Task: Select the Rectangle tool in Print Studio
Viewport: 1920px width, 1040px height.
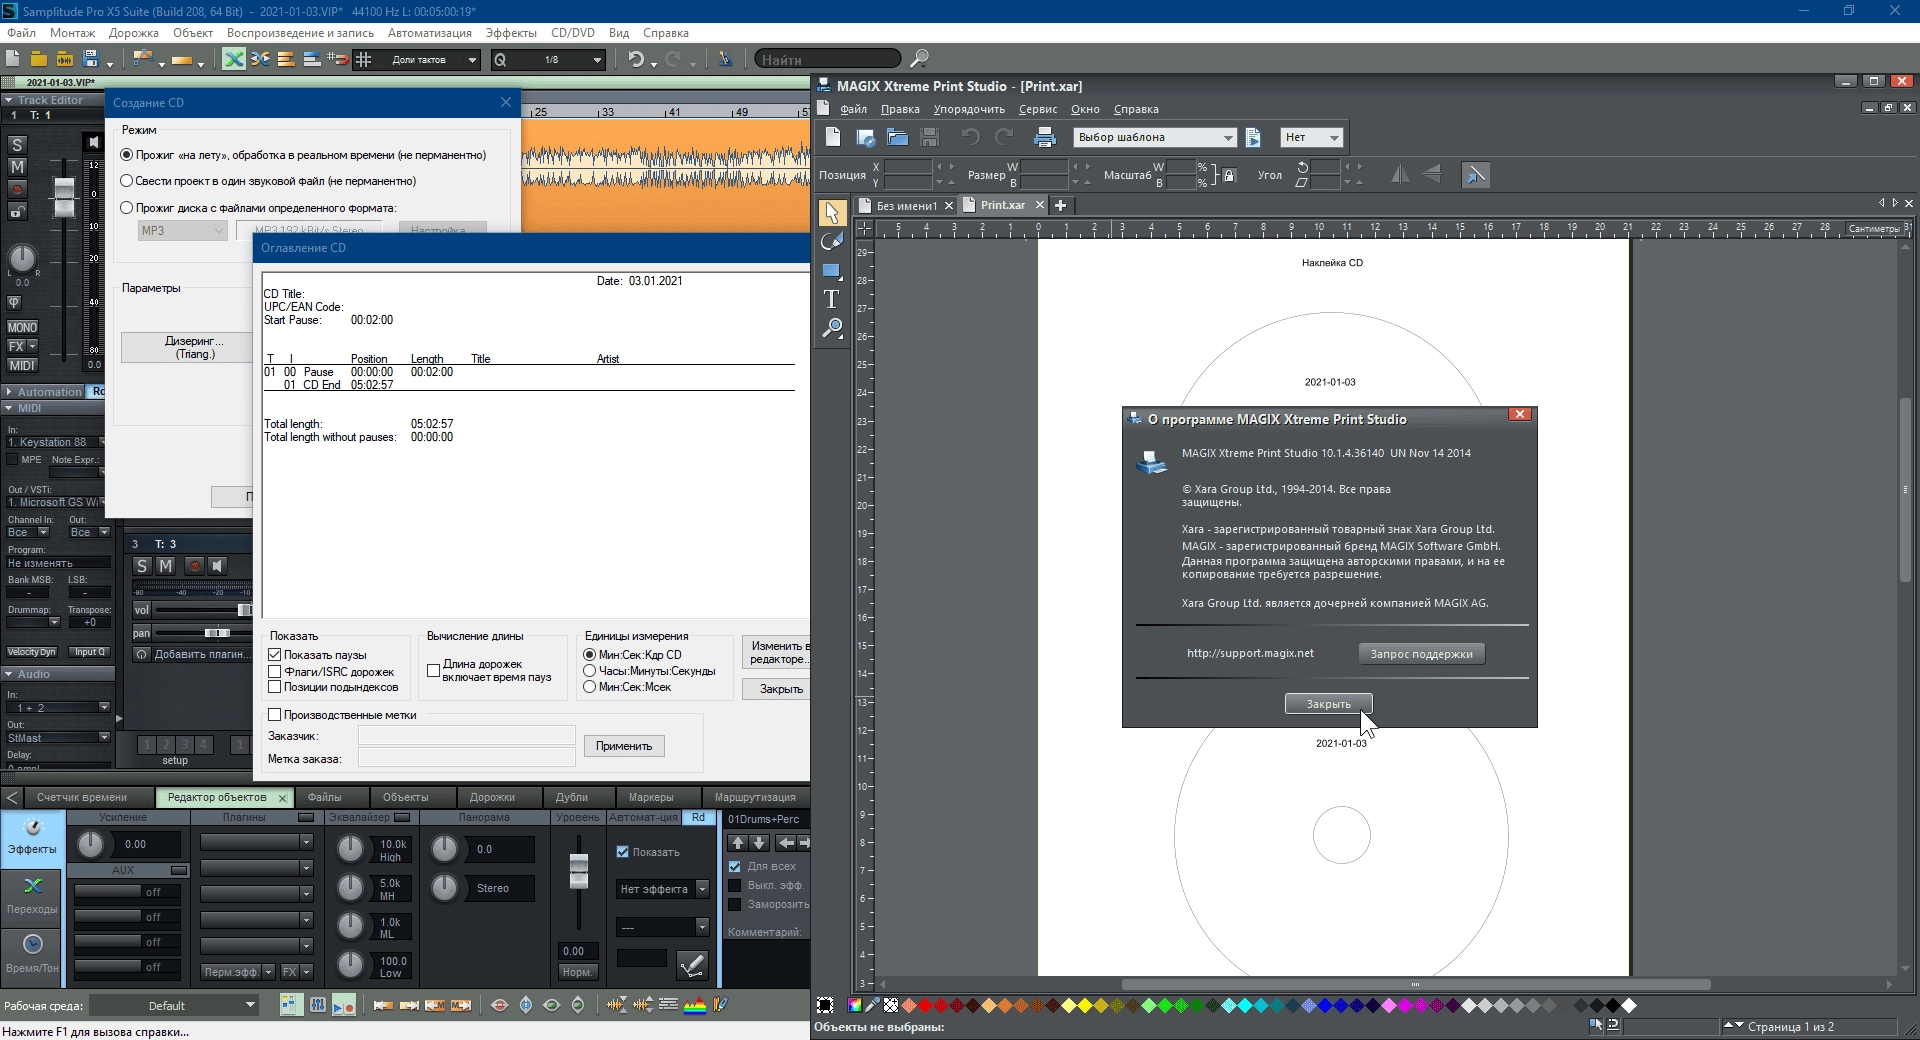Action: tap(831, 271)
